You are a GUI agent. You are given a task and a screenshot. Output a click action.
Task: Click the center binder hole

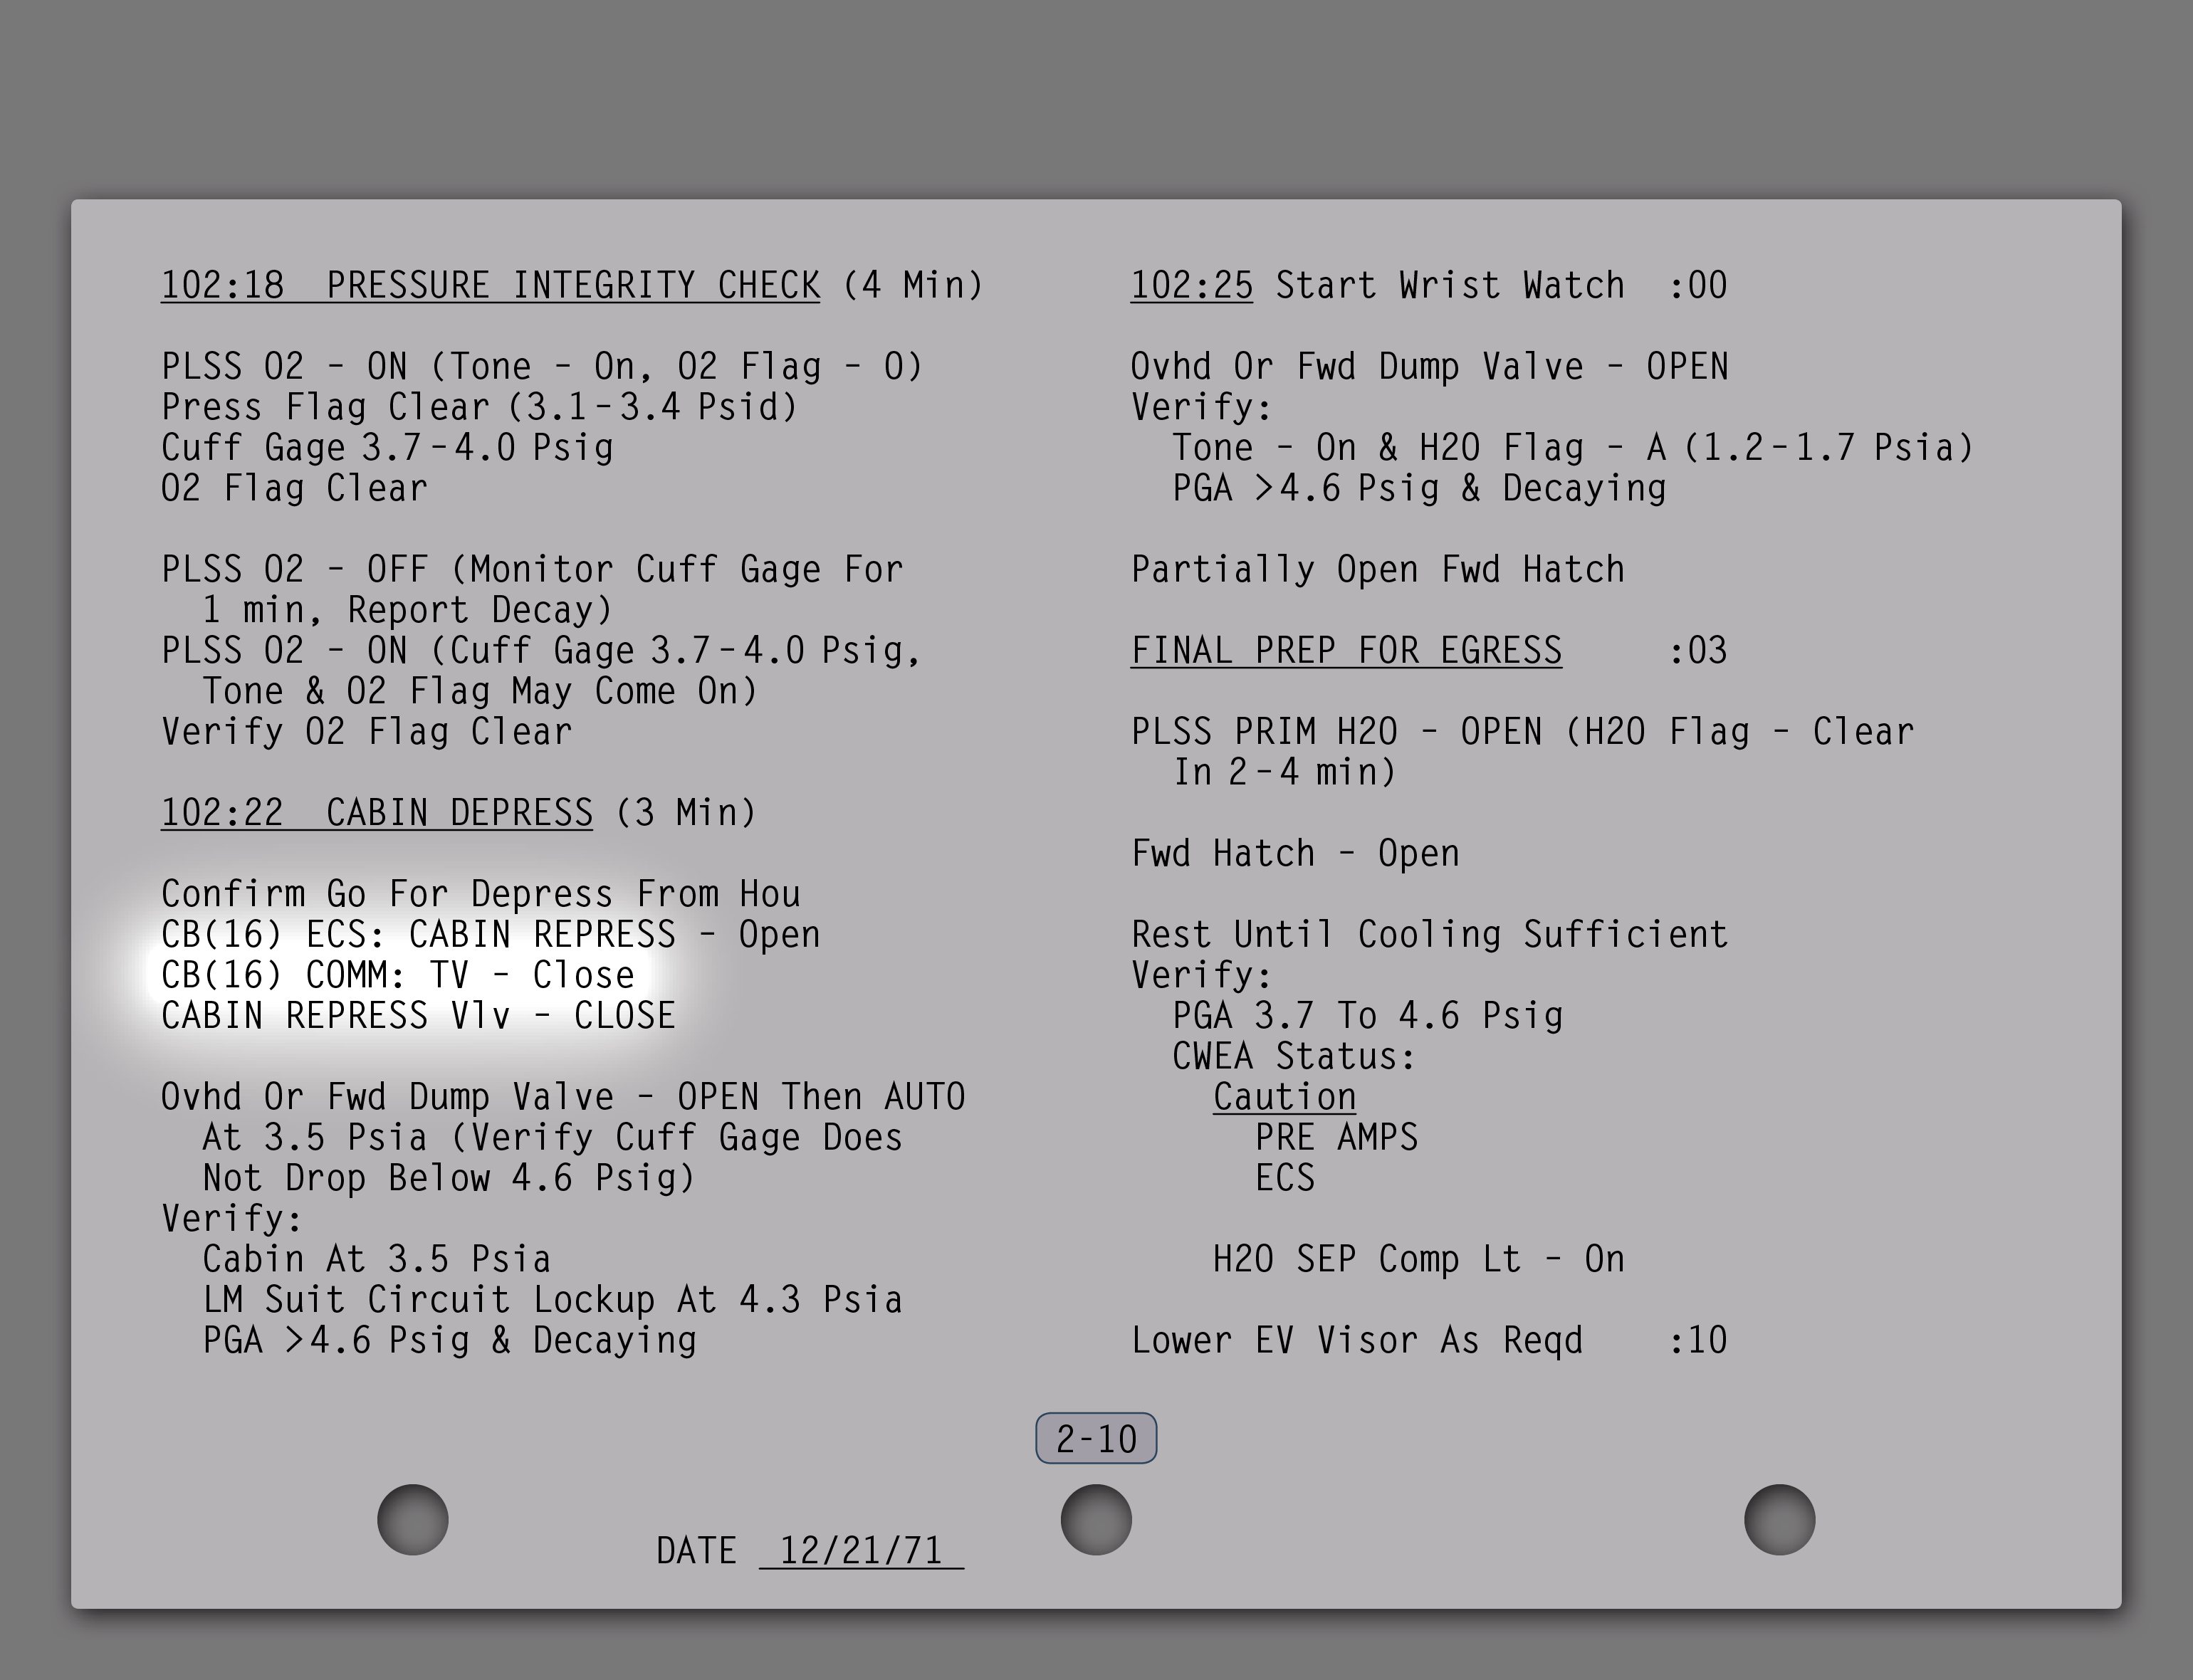pyautogui.click(x=1096, y=1519)
